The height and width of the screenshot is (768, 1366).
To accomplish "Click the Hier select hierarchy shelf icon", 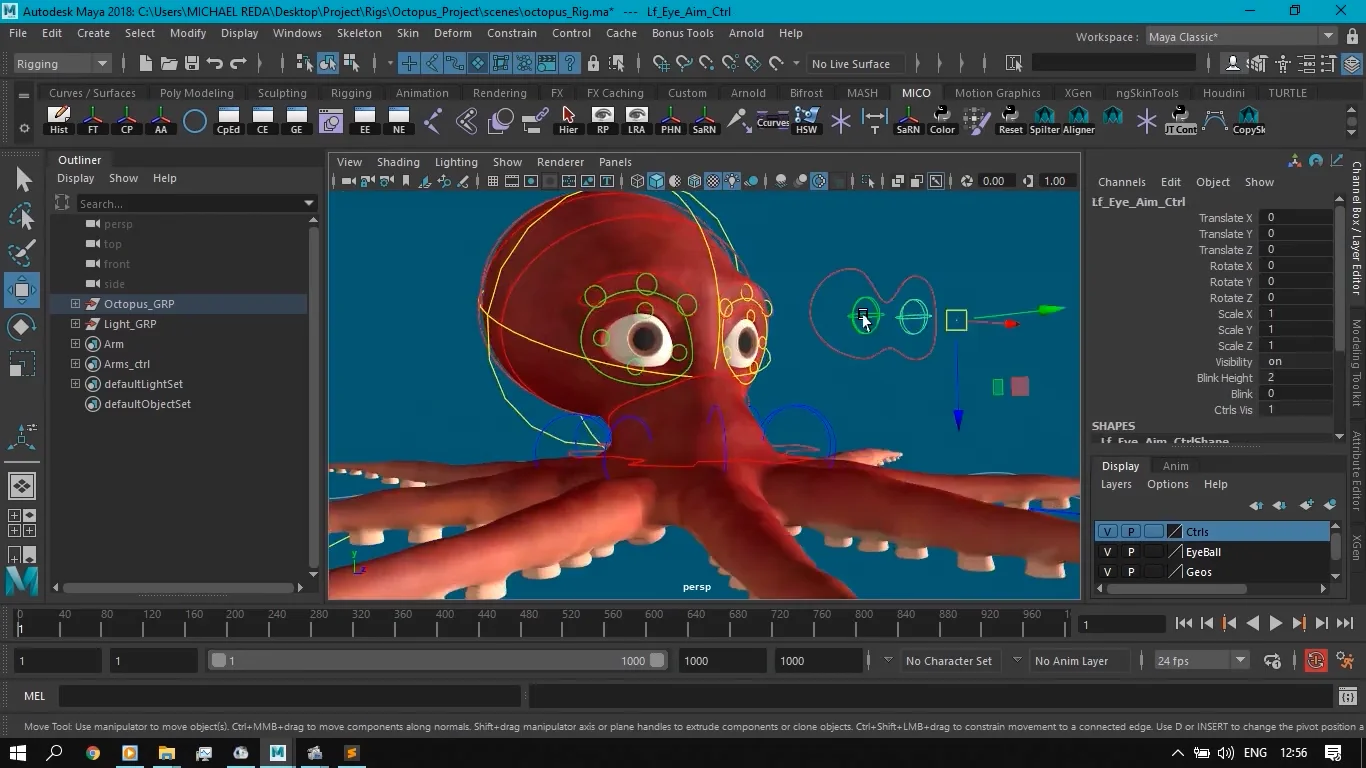I will (x=568, y=120).
